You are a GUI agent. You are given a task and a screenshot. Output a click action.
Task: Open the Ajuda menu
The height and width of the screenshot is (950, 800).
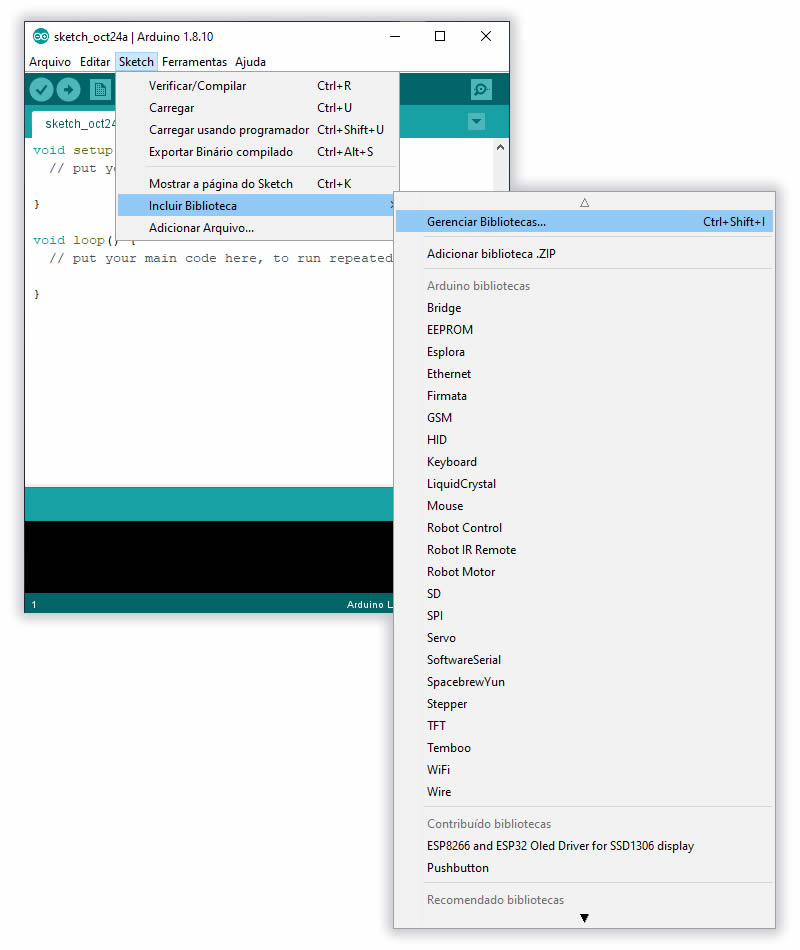point(250,62)
